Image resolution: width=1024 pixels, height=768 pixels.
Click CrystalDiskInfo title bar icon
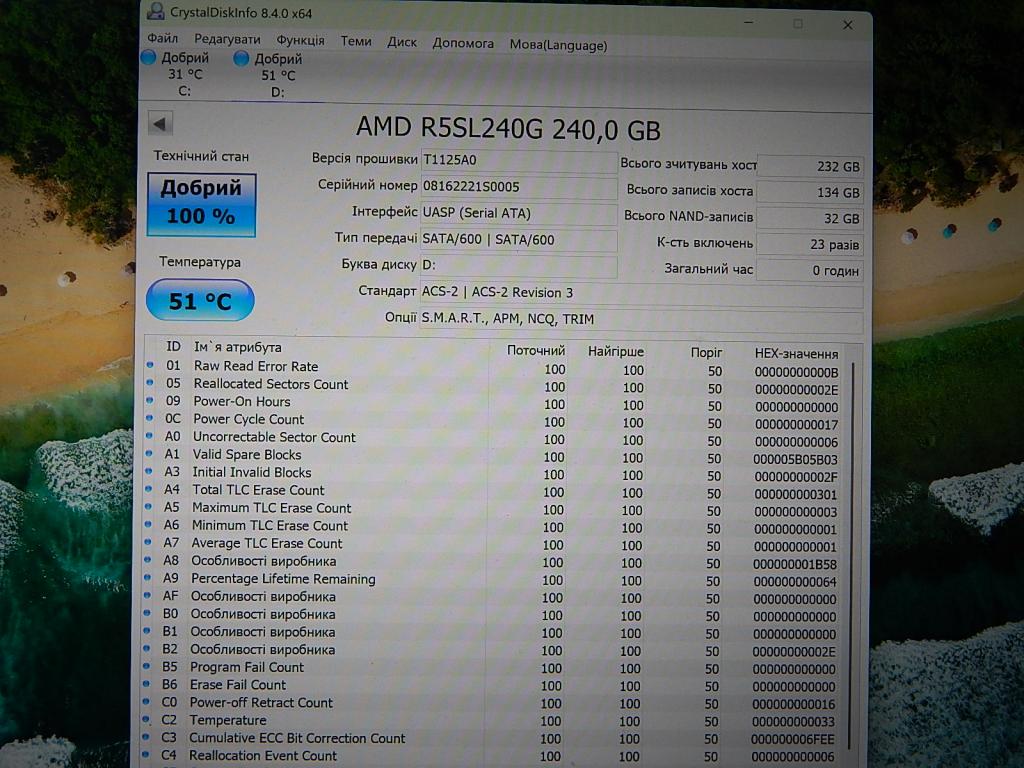pos(155,11)
